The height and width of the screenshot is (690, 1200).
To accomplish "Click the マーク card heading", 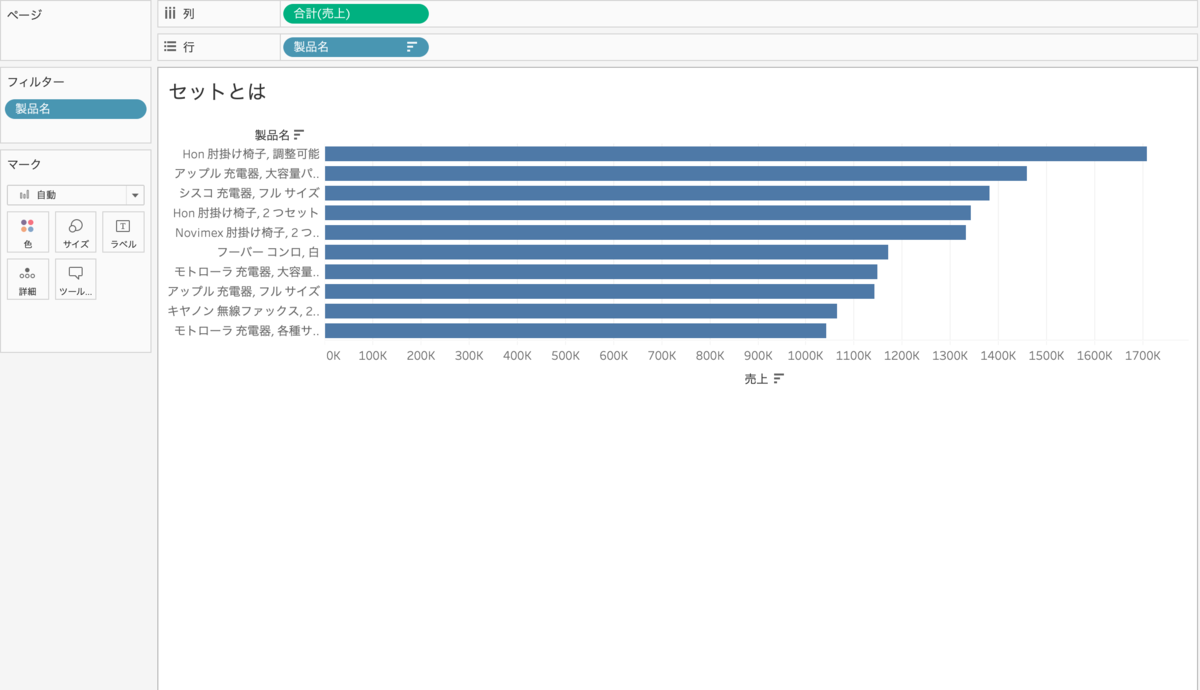I will tap(24, 164).
